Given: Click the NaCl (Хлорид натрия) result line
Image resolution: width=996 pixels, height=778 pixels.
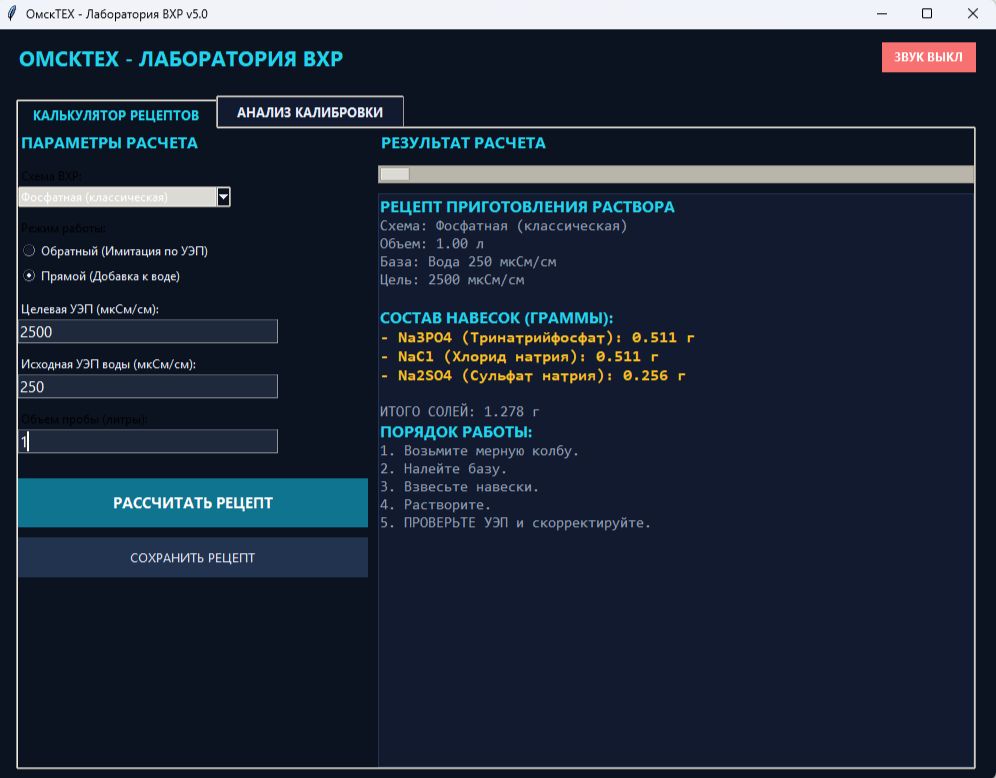Looking at the screenshot, I should click(x=519, y=357).
